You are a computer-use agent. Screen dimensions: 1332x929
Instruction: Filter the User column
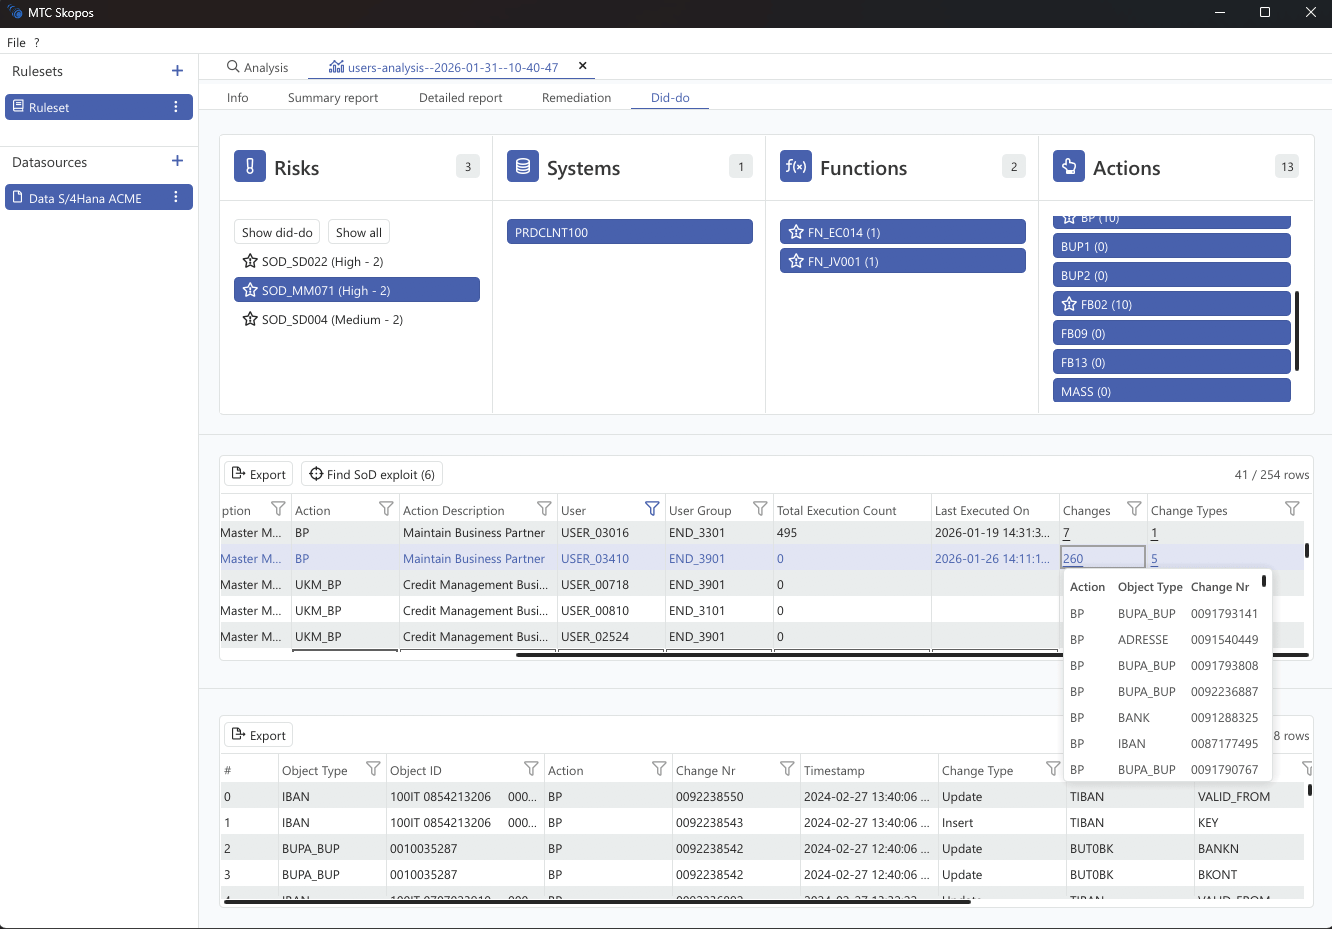click(x=652, y=509)
